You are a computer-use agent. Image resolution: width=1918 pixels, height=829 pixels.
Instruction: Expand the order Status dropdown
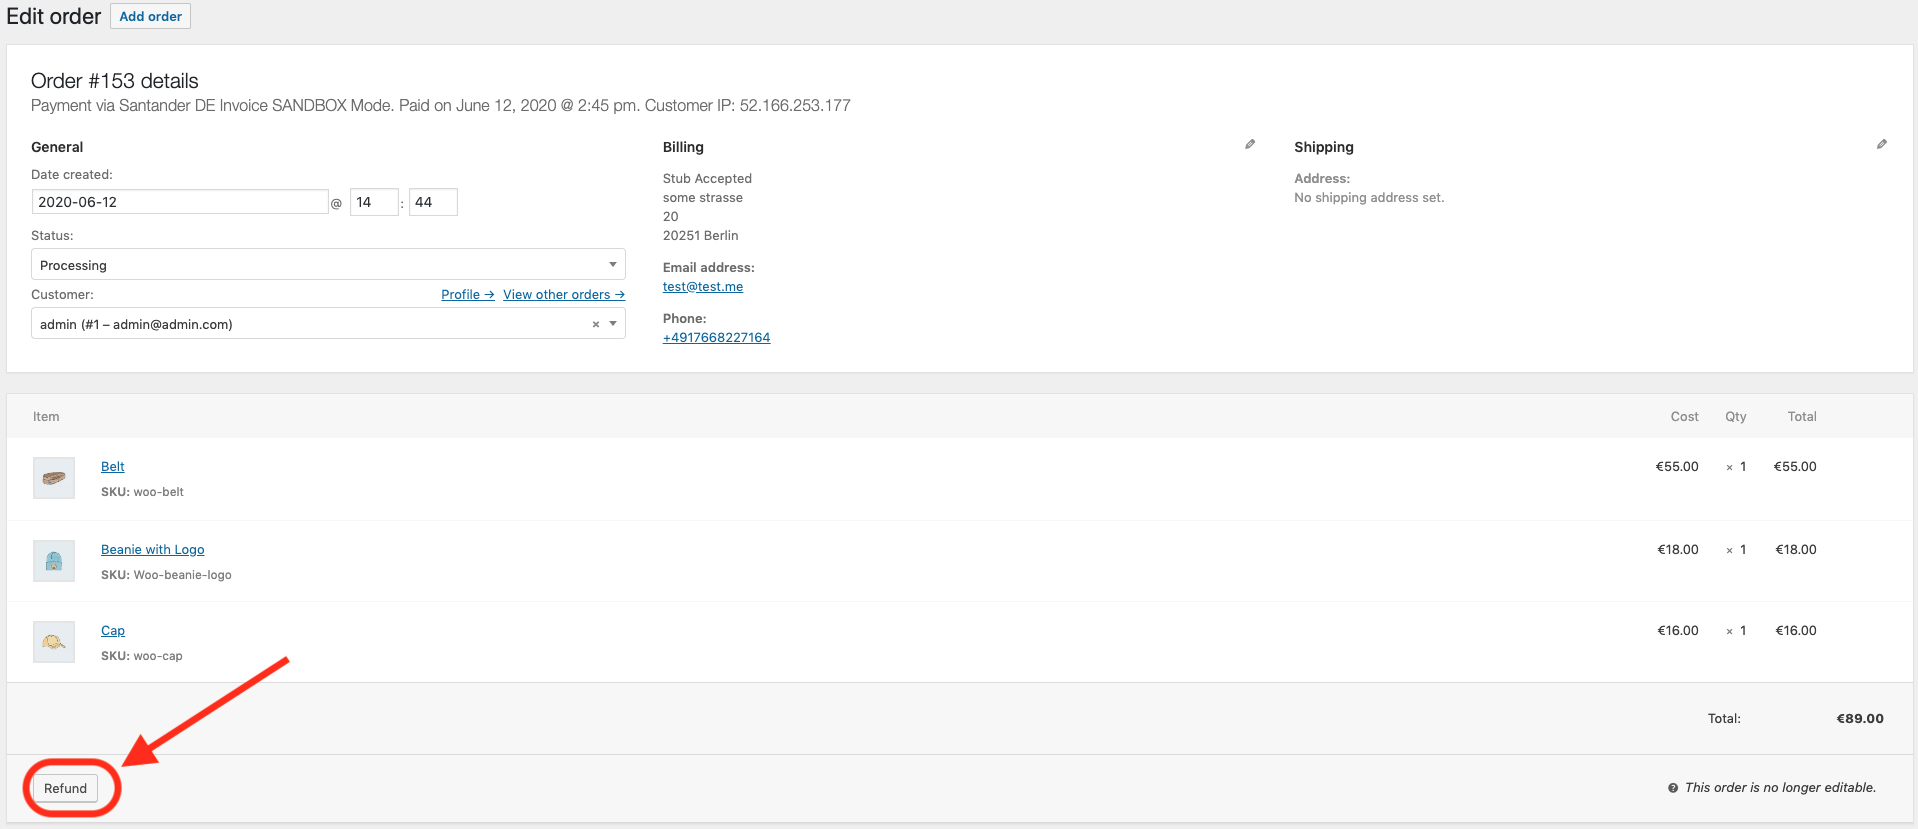click(328, 264)
